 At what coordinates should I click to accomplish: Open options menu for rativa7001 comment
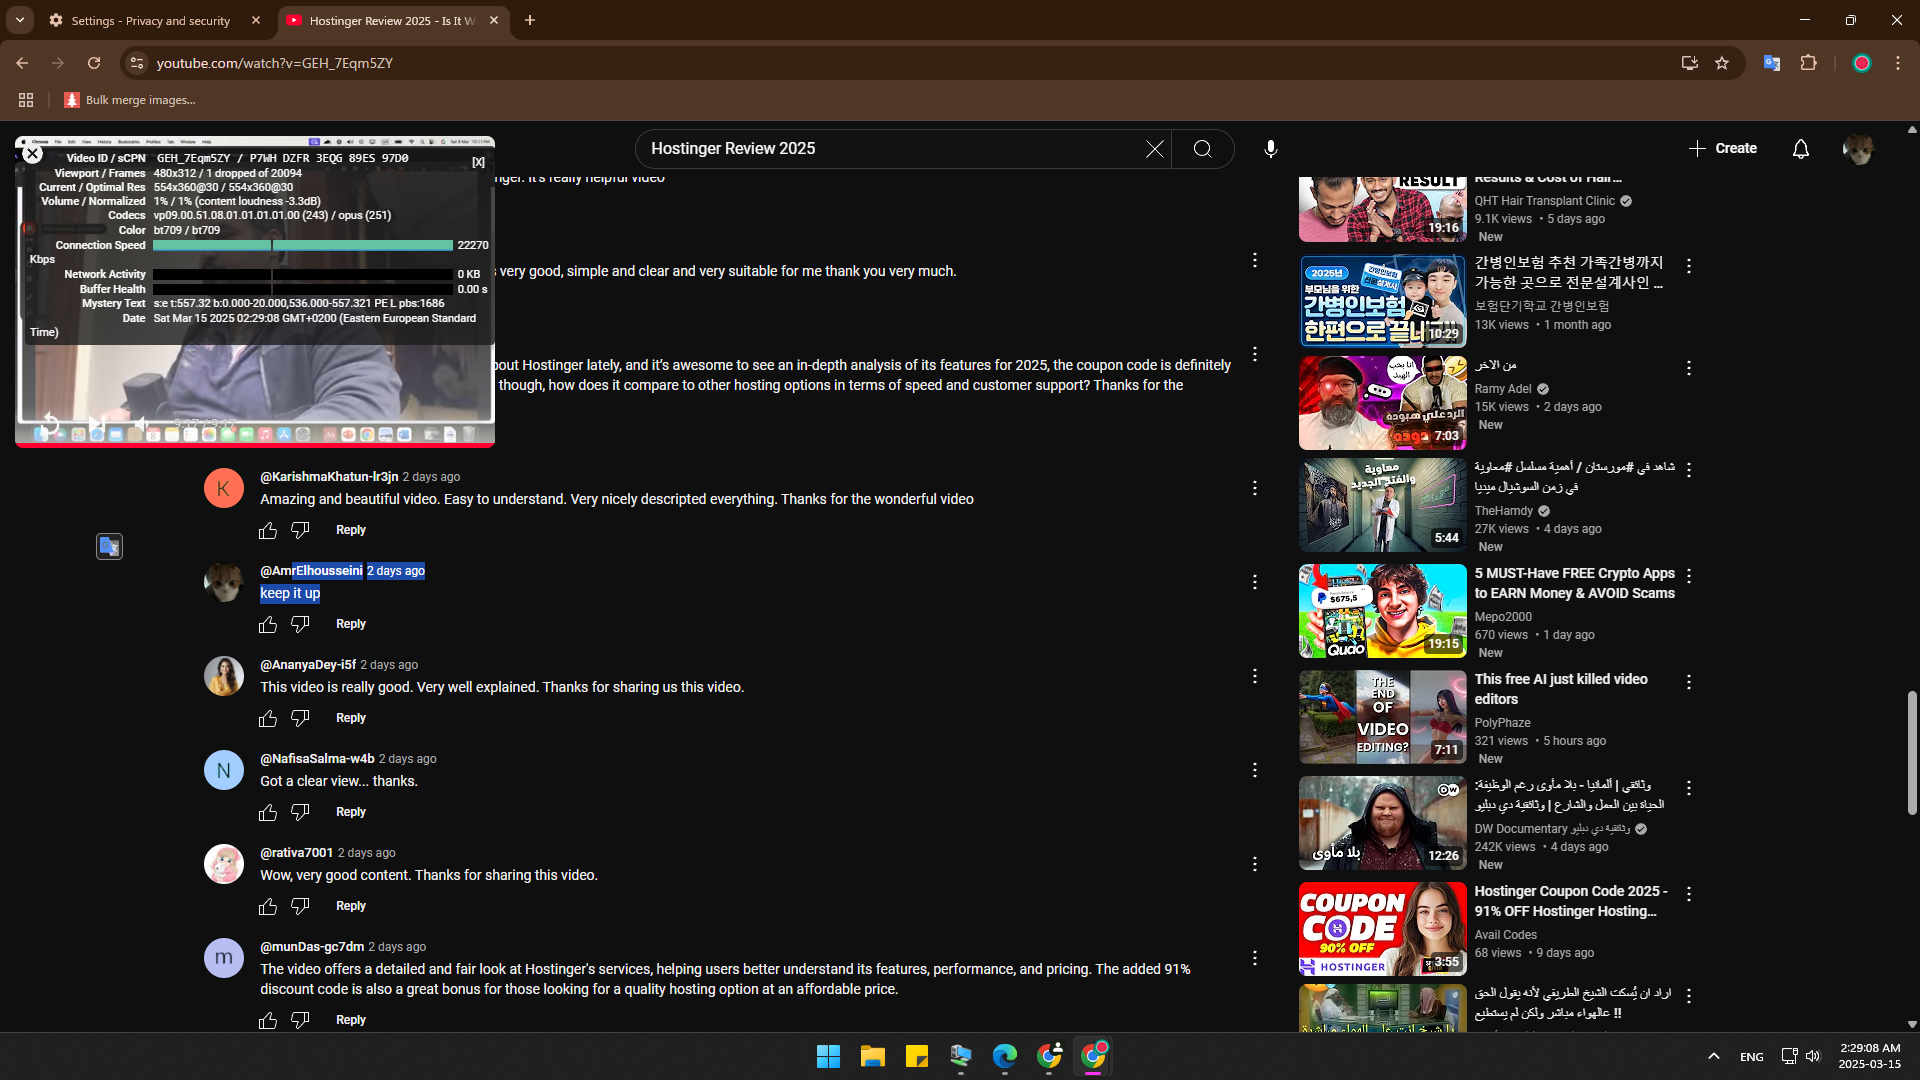tap(1254, 864)
